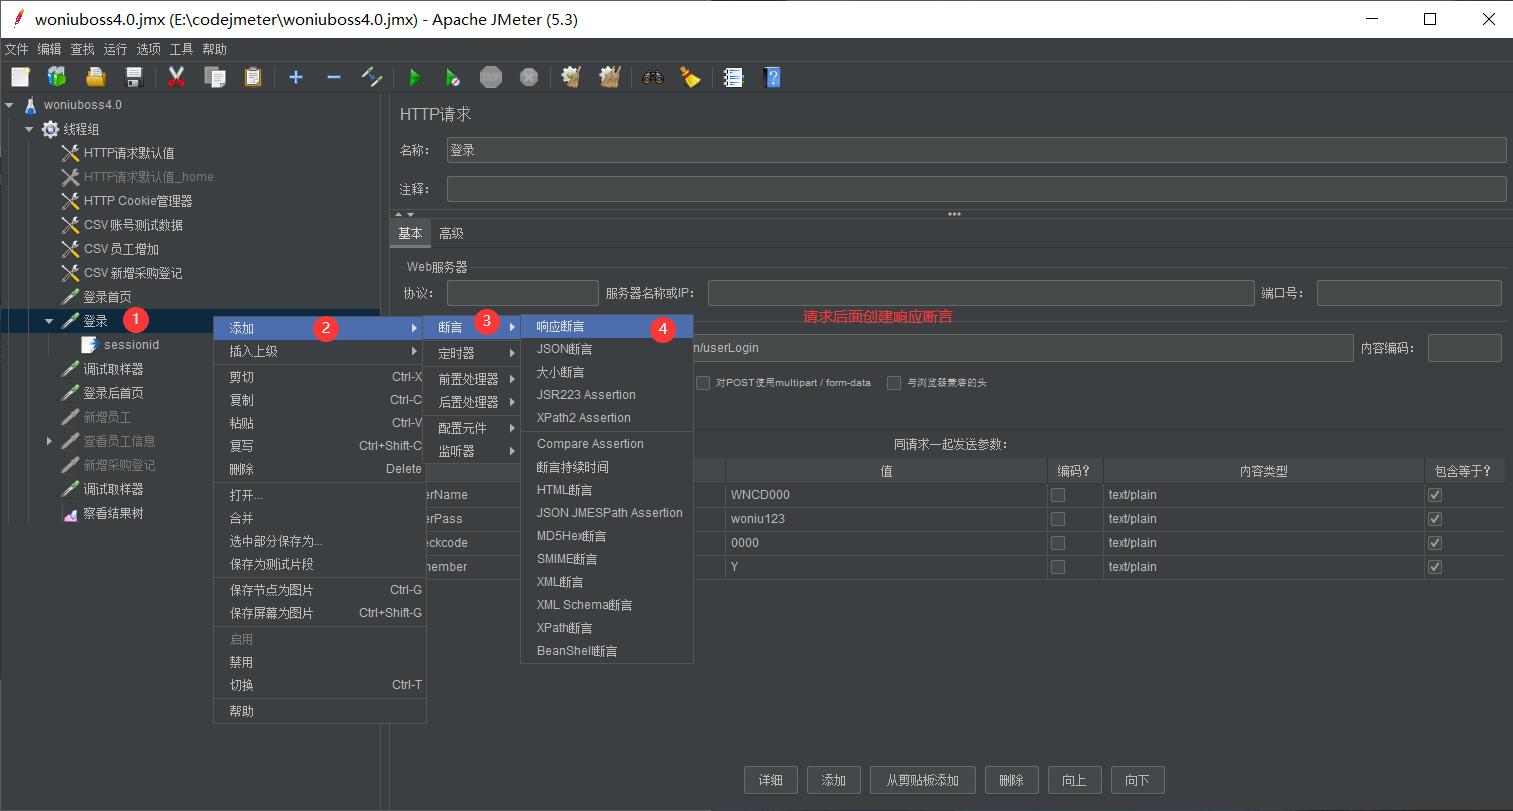This screenshot has width=1513, height=811.
Task: Create a new test plan from toolbar
Action: pyautogui.click(x=20, y=77)
